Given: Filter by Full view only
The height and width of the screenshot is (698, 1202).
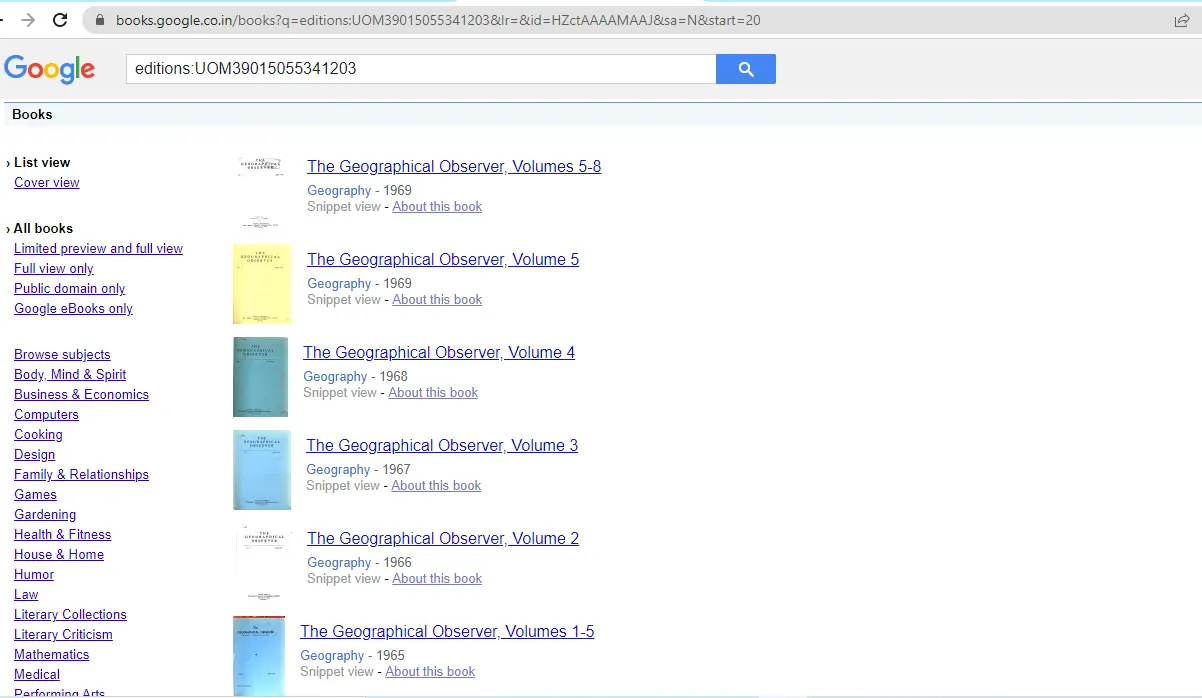Looking at the screenshot, I should pyautogui.click(x=54, y=269).
